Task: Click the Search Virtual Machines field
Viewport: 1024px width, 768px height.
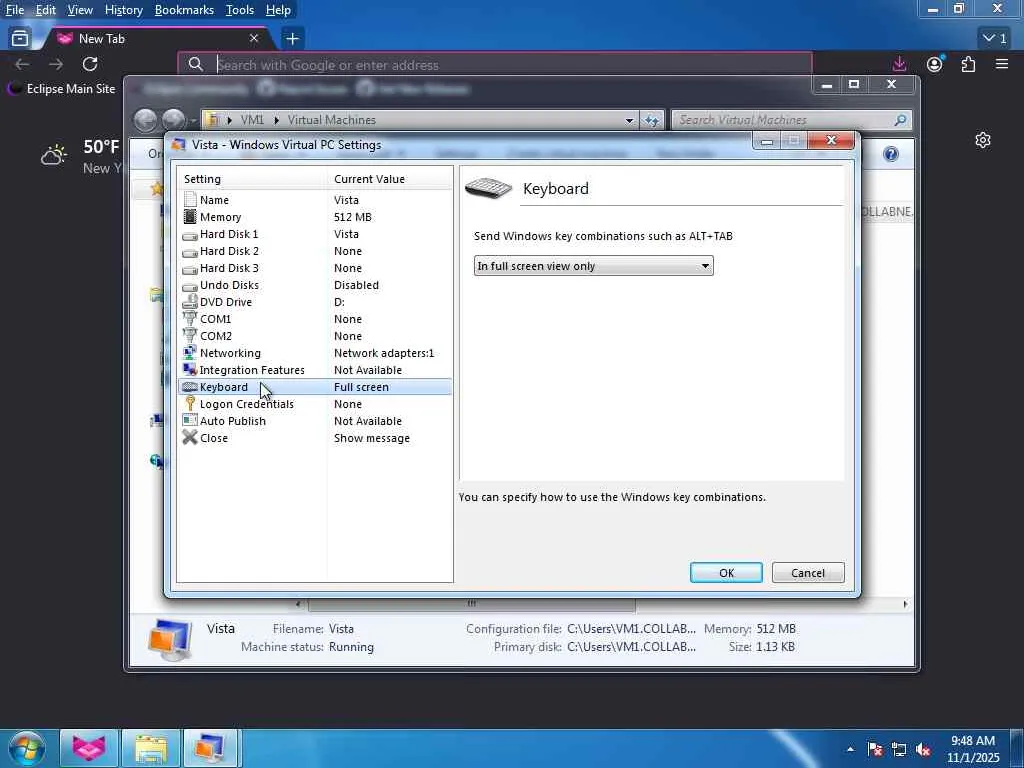Action: (790, 120)
